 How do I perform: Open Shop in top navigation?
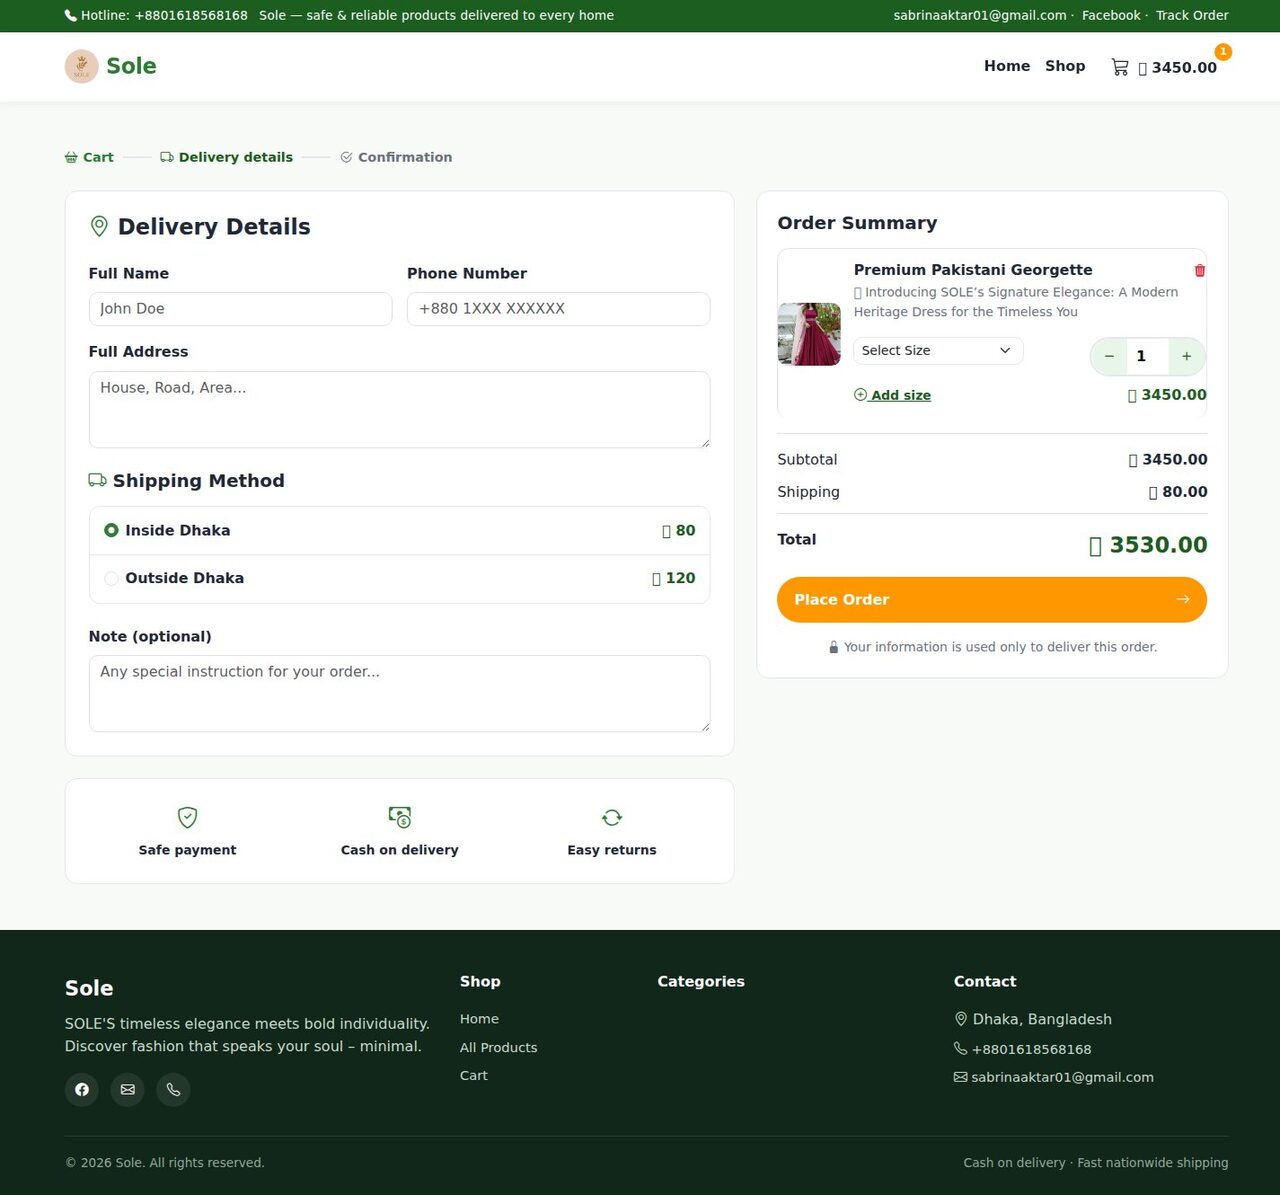pos(1065,66)
